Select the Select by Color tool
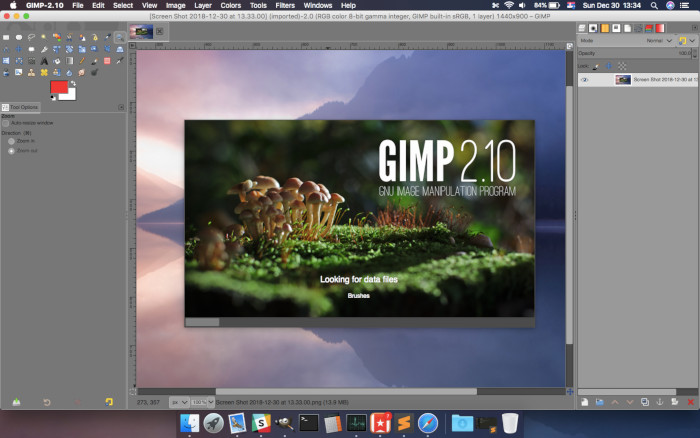The image size is (700, 438). pyautogui.click(x=57, y=38)
